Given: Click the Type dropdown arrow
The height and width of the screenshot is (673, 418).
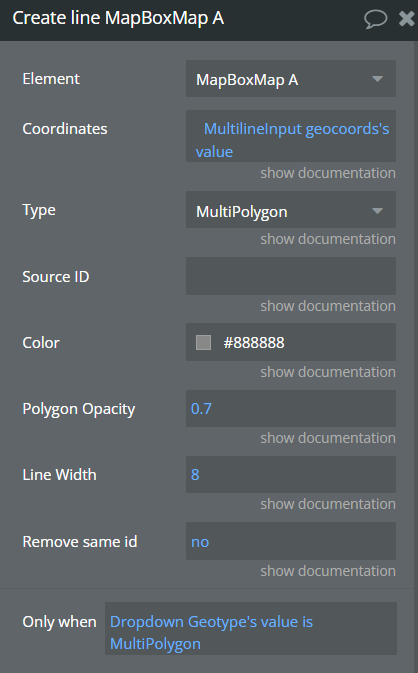Looking at the screenshot, I should coord(377,211).
